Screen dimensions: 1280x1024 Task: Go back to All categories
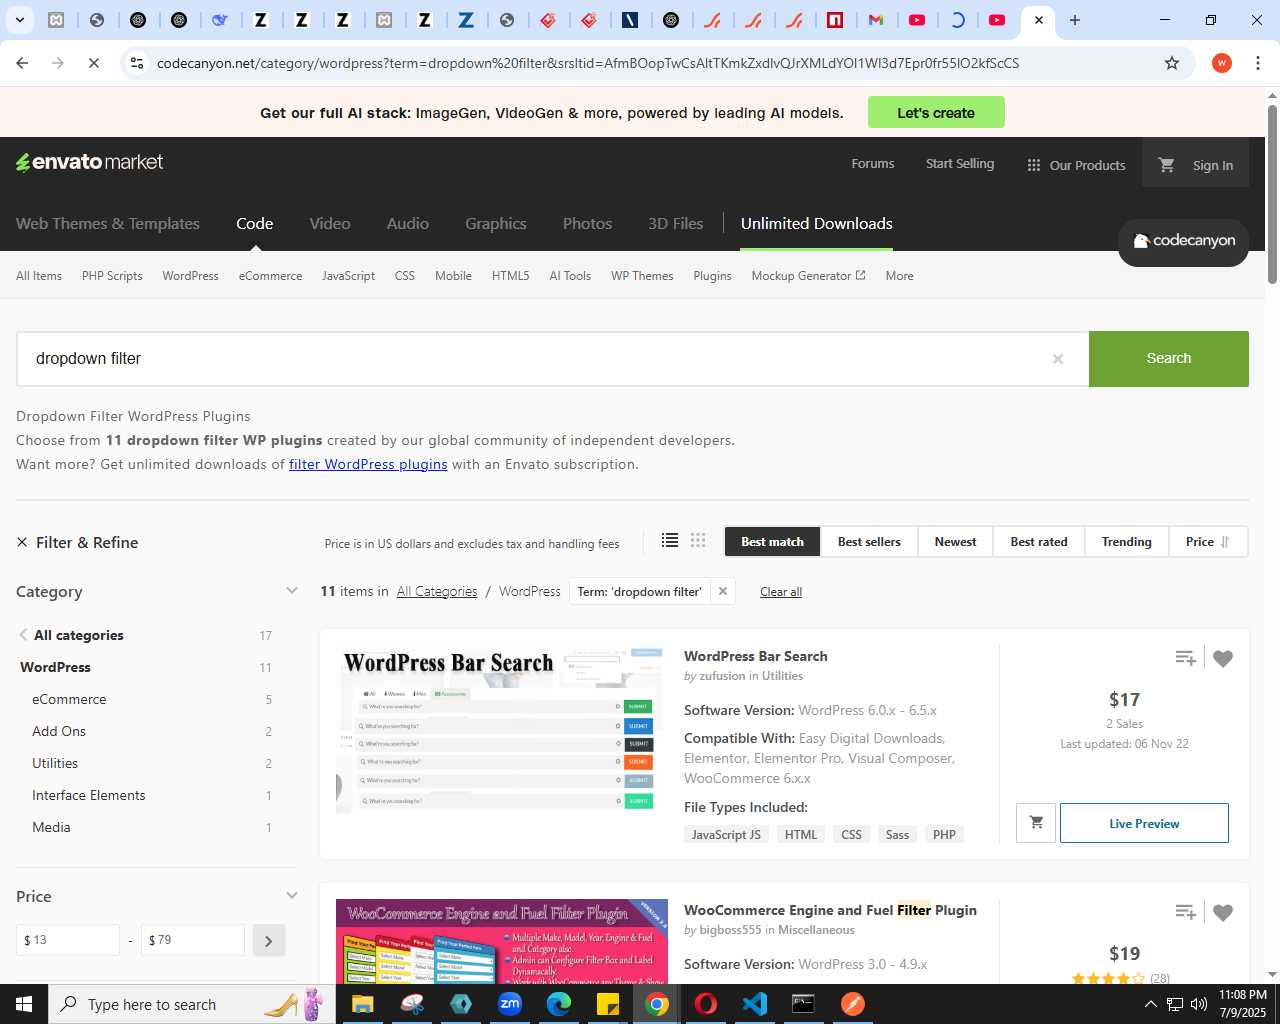[x=78, y=635]
